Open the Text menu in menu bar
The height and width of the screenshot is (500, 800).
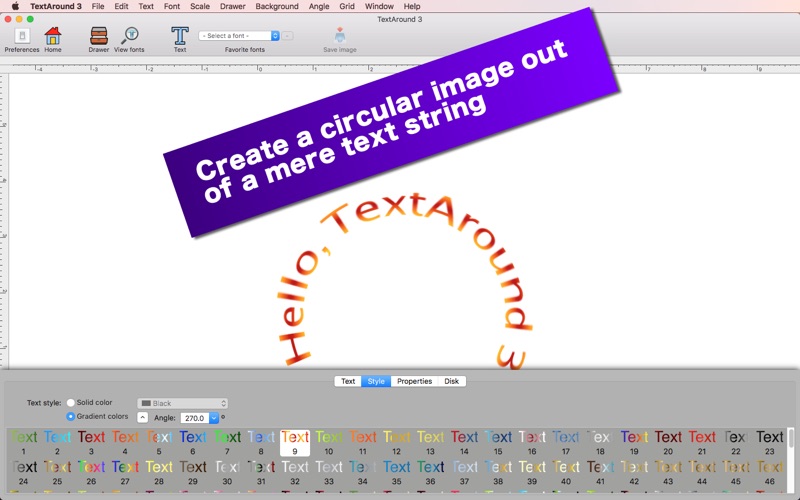click(146, 6)
